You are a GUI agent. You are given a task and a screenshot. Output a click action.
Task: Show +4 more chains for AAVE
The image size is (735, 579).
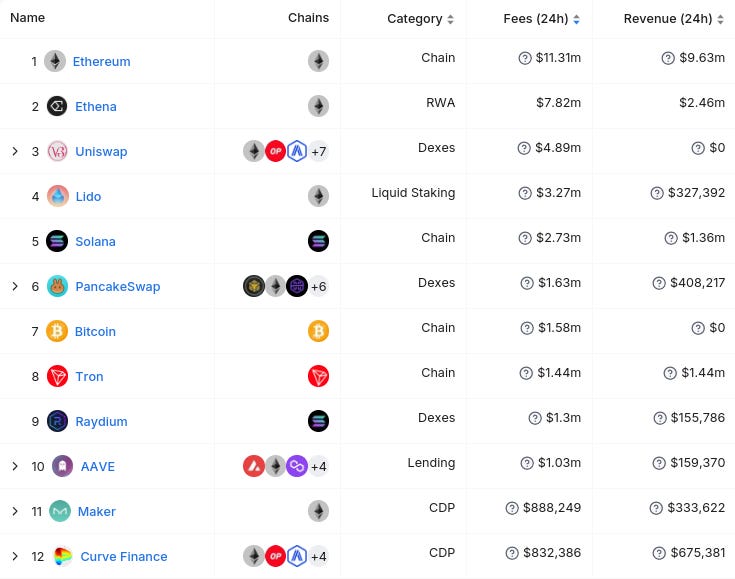tap(319, 466)
